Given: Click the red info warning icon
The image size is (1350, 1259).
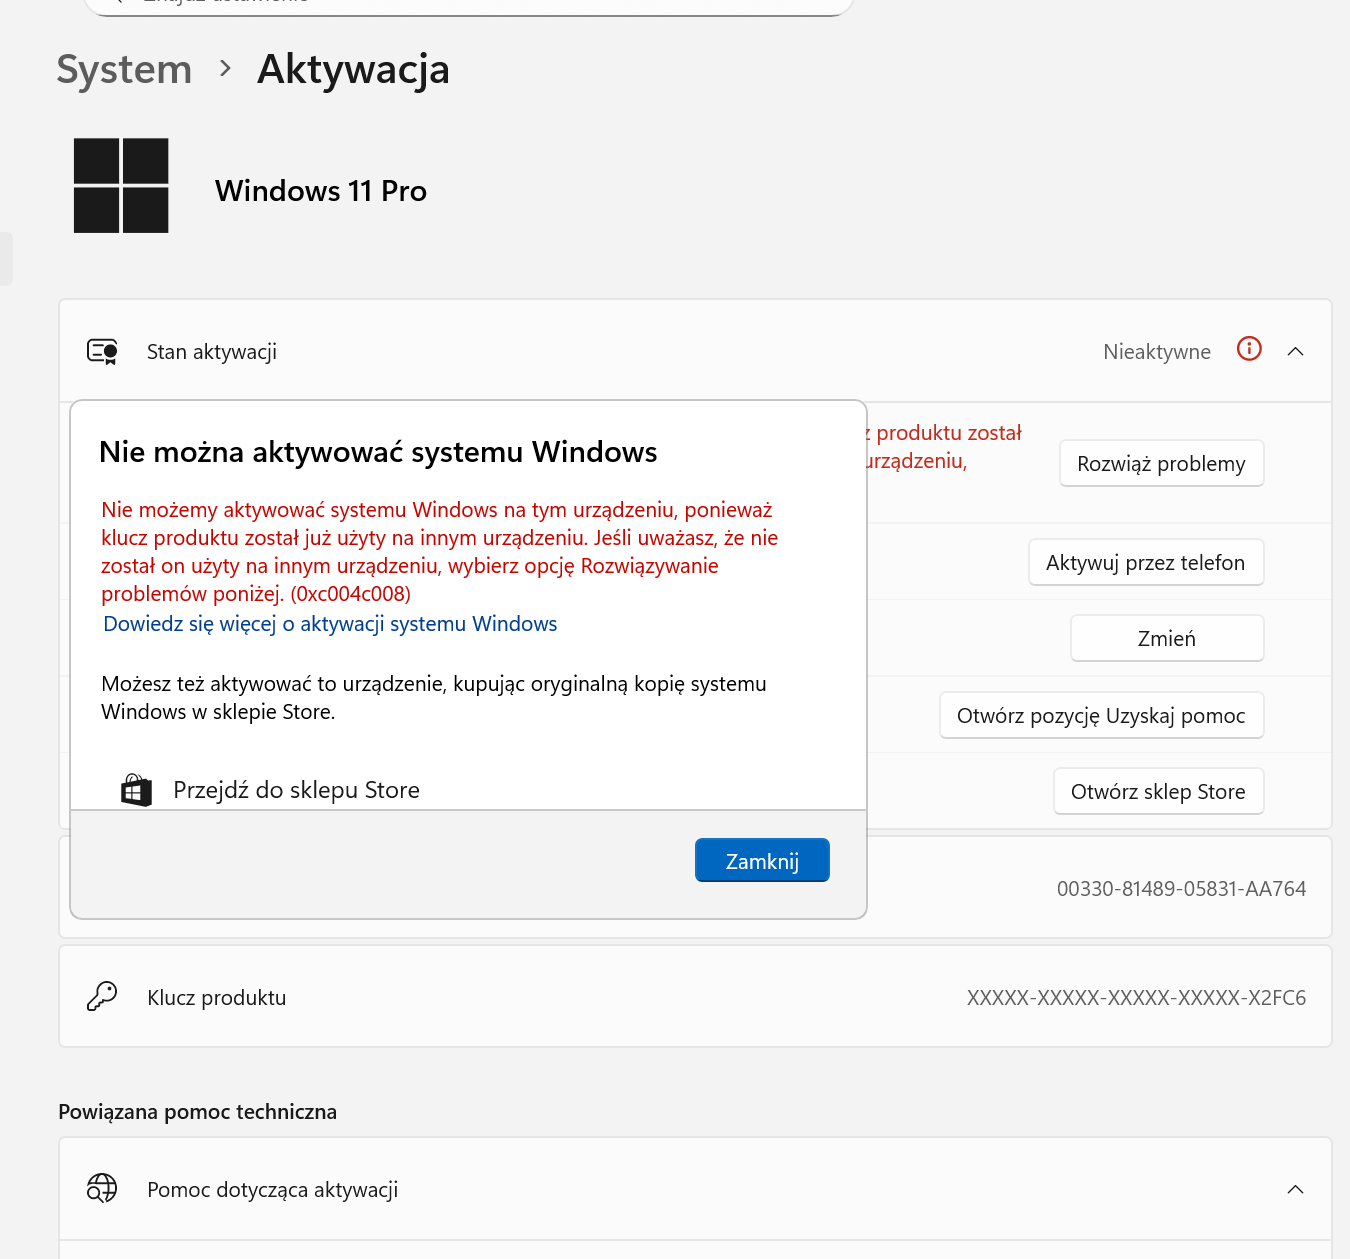Looking at the screenshot, I should (x=1249, y=349).
